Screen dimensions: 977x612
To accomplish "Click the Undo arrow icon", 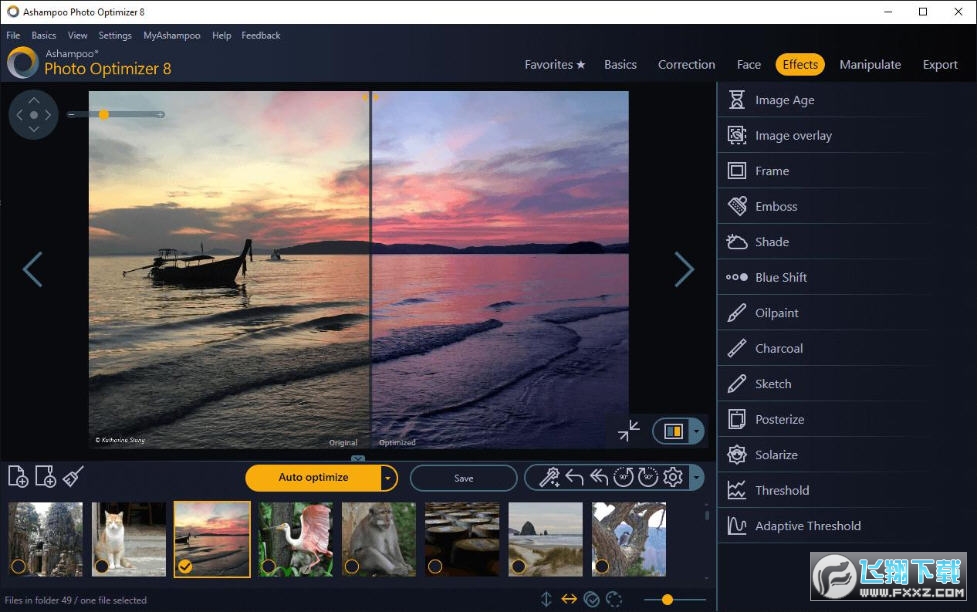I will 574,478.
